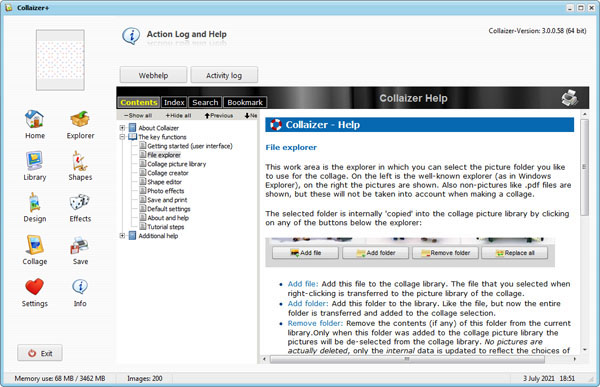The width and height of the screenshot is (600, 387).
Task: Switch to the Bookmark tab
Action: point(245,102)
